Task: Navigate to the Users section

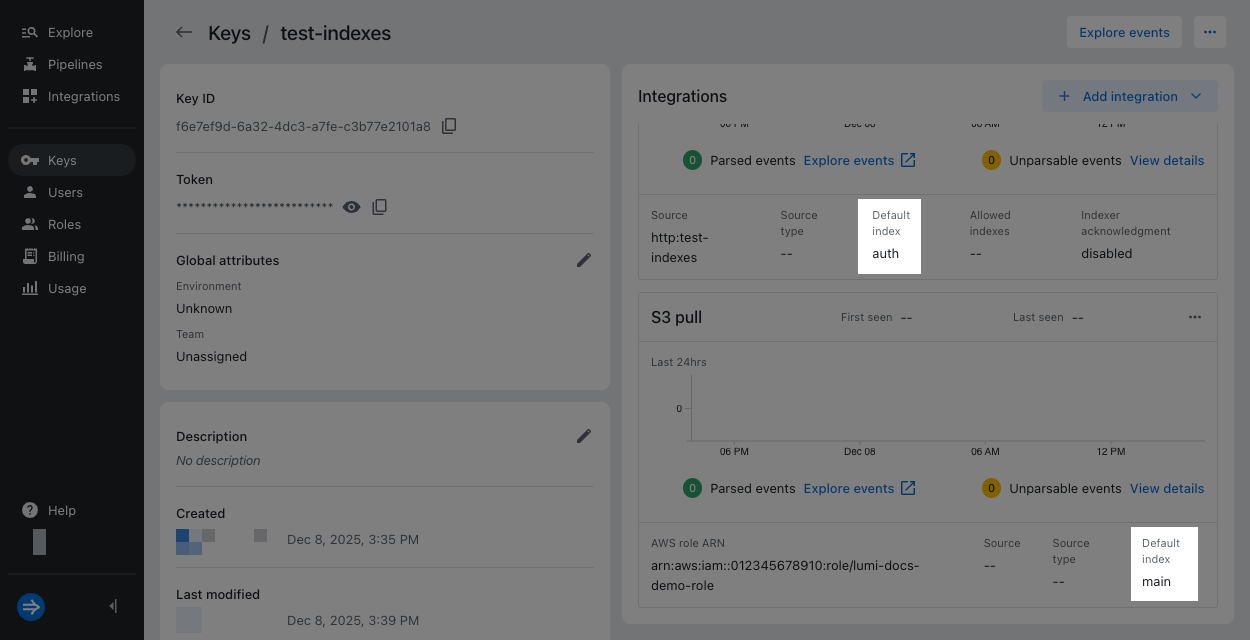Action: (65, 192)
